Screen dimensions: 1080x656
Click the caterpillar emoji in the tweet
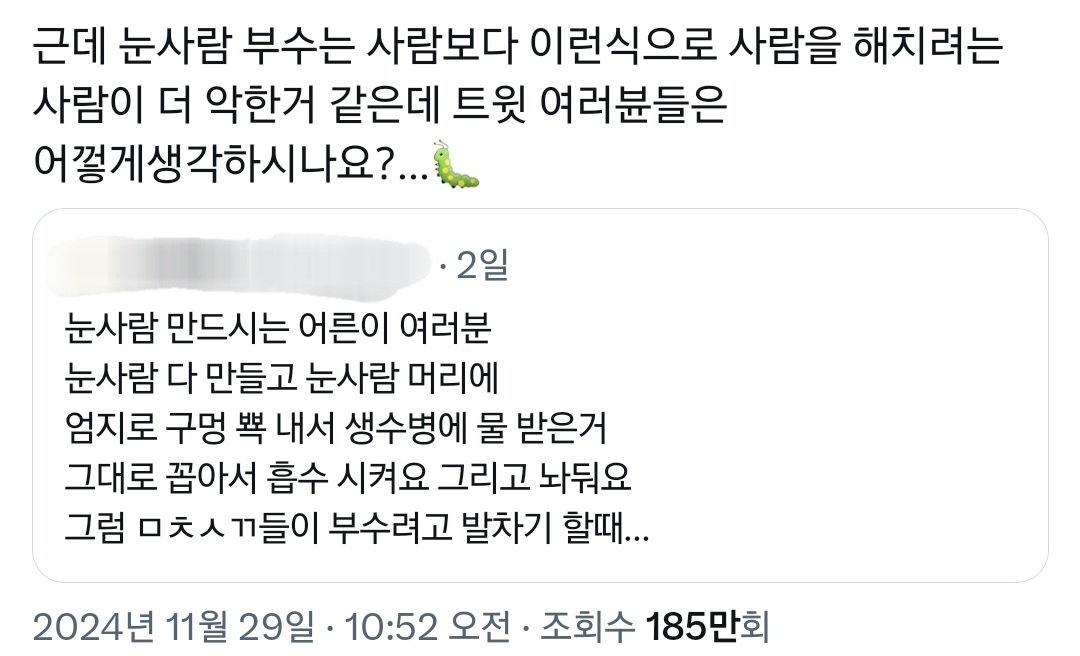(x=456, y=164)
